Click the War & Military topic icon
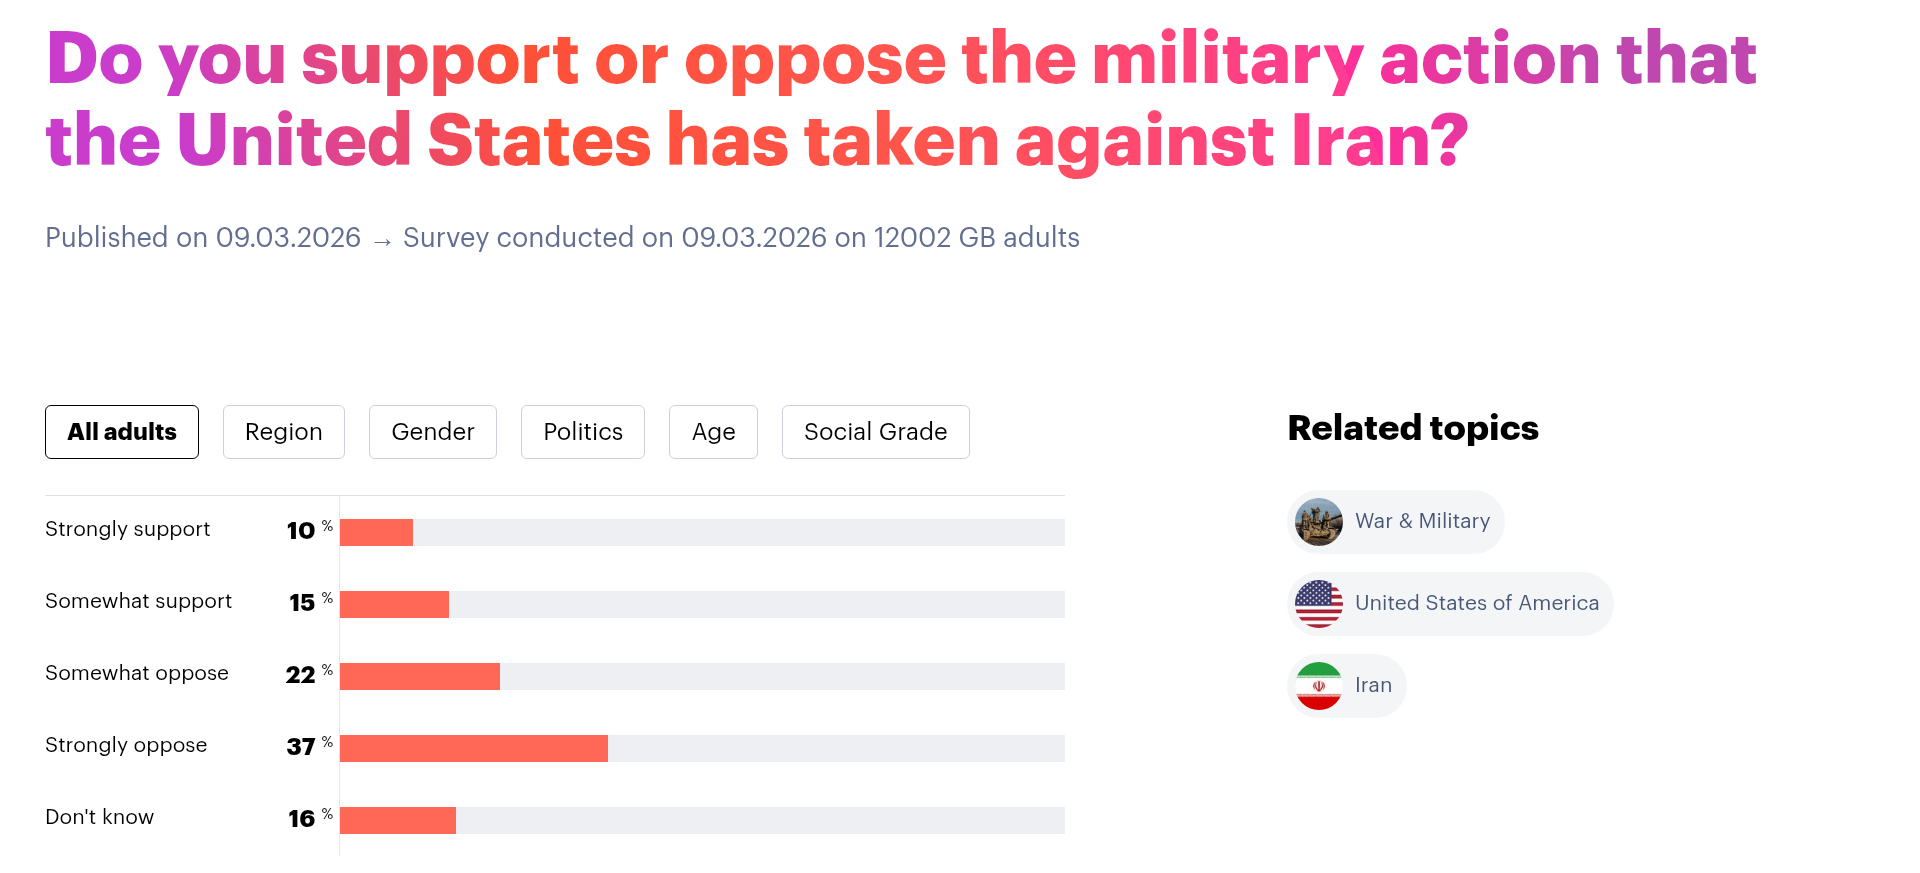The height and width of the screenshot is (873, 1920). (x=1319, y=521)
